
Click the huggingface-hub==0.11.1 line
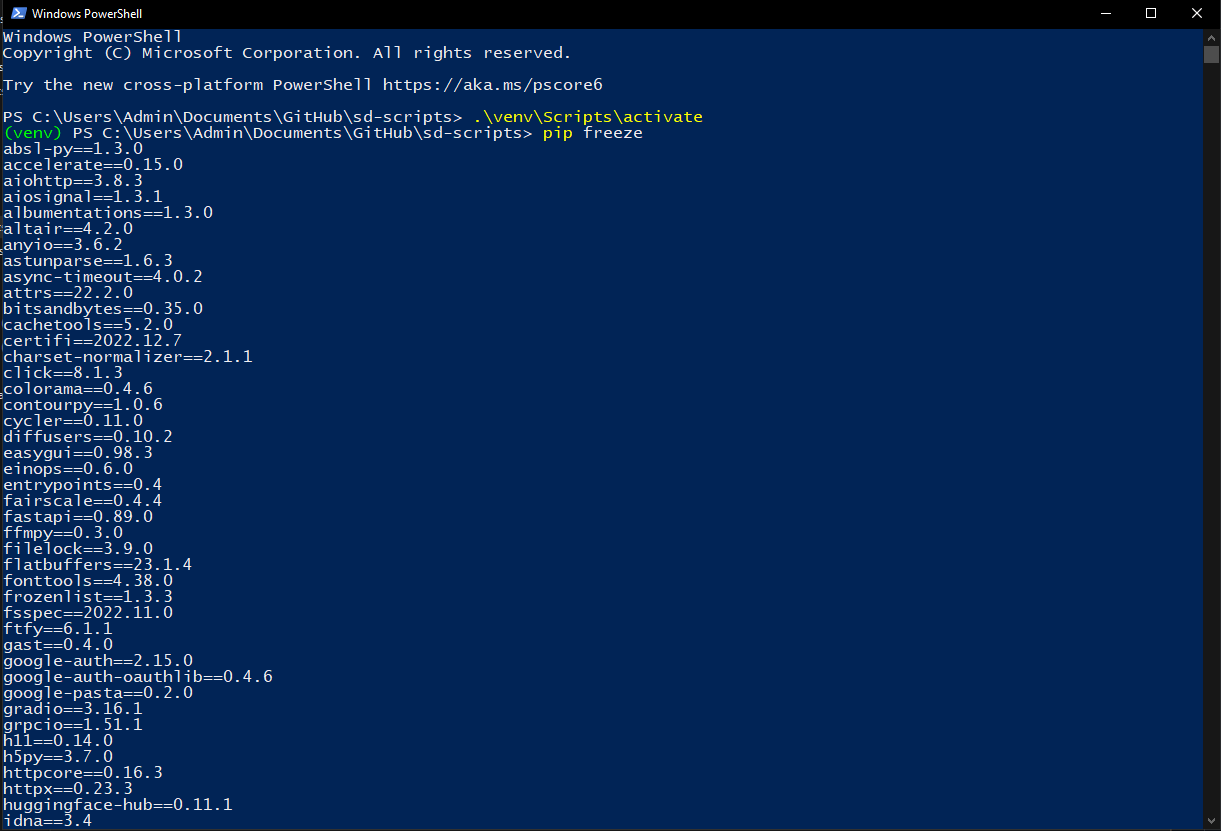pyautogui.click(x=118, y=804)
